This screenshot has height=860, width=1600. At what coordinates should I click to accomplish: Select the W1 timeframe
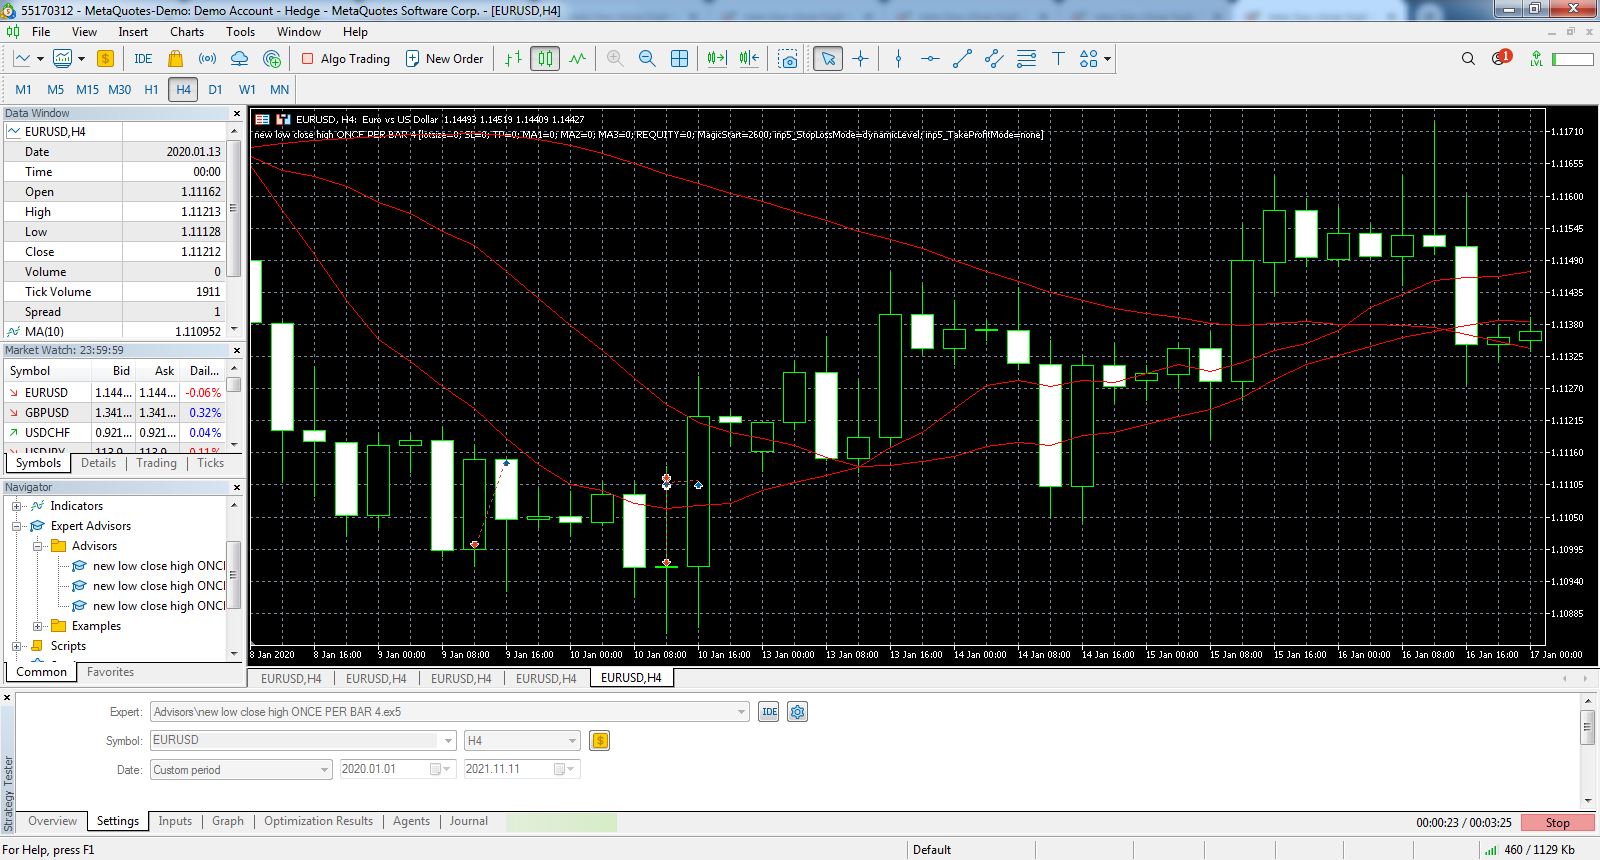[247, 89]
